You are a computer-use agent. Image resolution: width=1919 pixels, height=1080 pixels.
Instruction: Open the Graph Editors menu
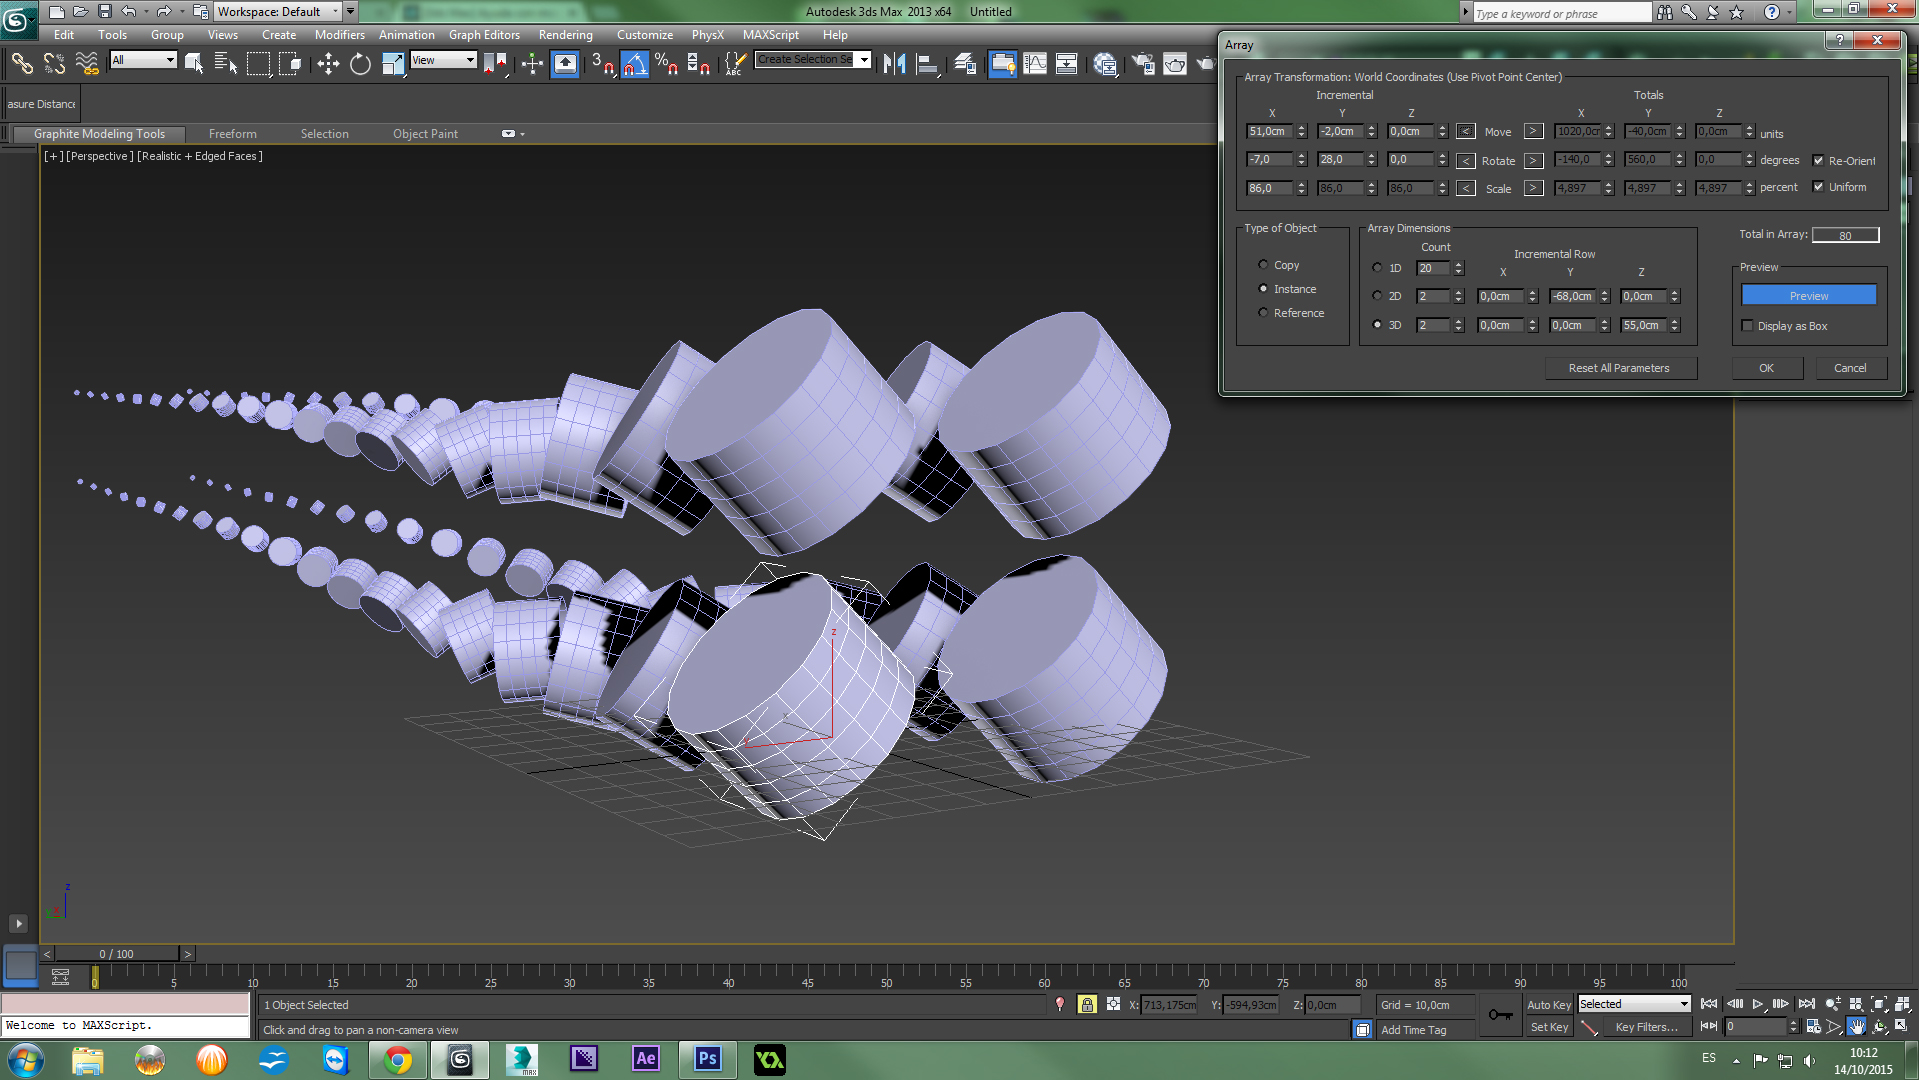coord(484,35)
